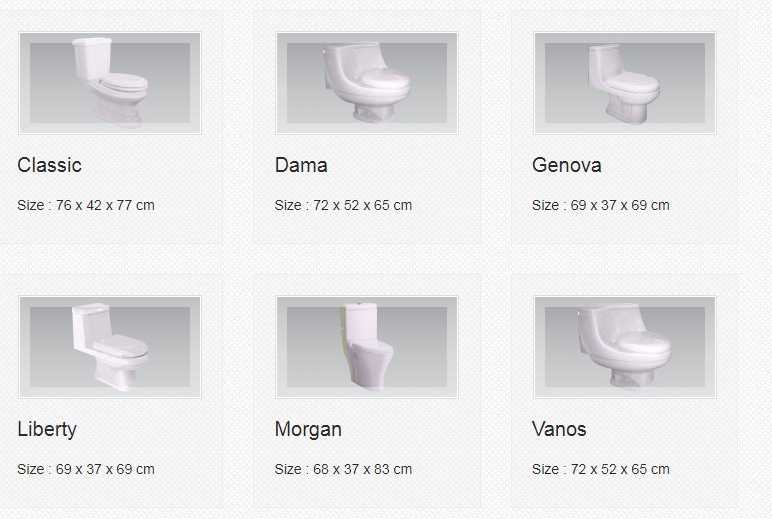Select the Classic size text 76 x 42 x 77 cm

click(x=105, y=205)
